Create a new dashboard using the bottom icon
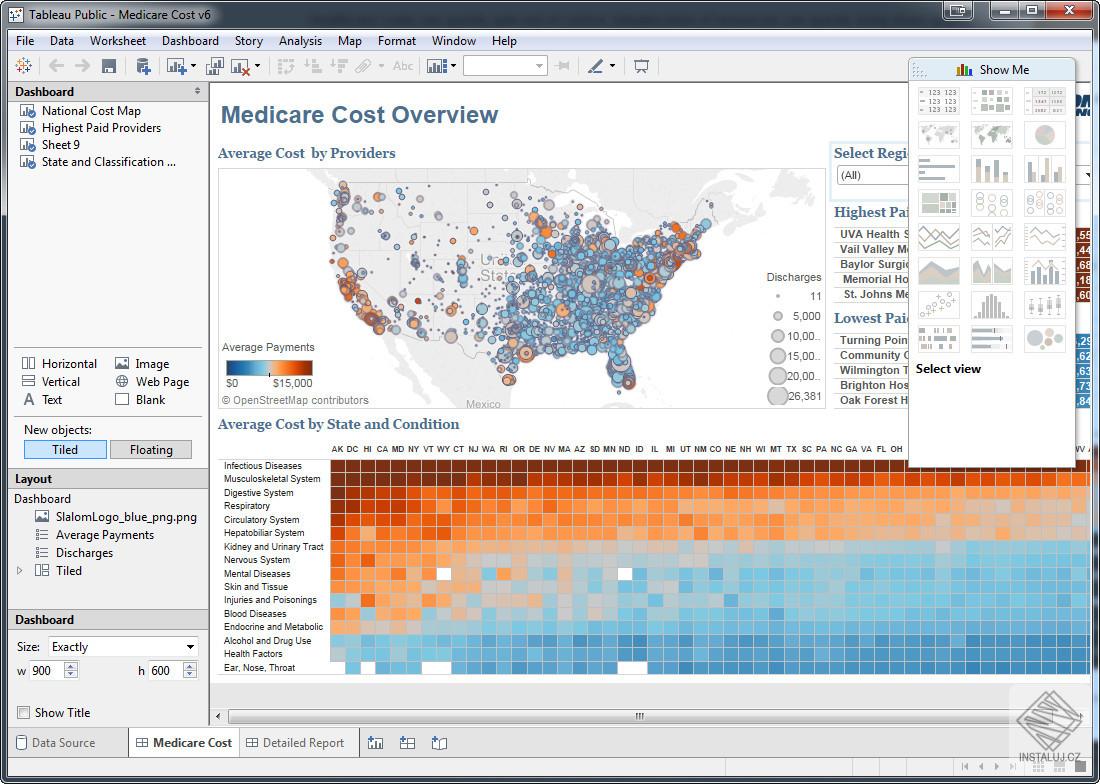The height and width of the screenshot is (784, 1100). [x=407, y=742]
